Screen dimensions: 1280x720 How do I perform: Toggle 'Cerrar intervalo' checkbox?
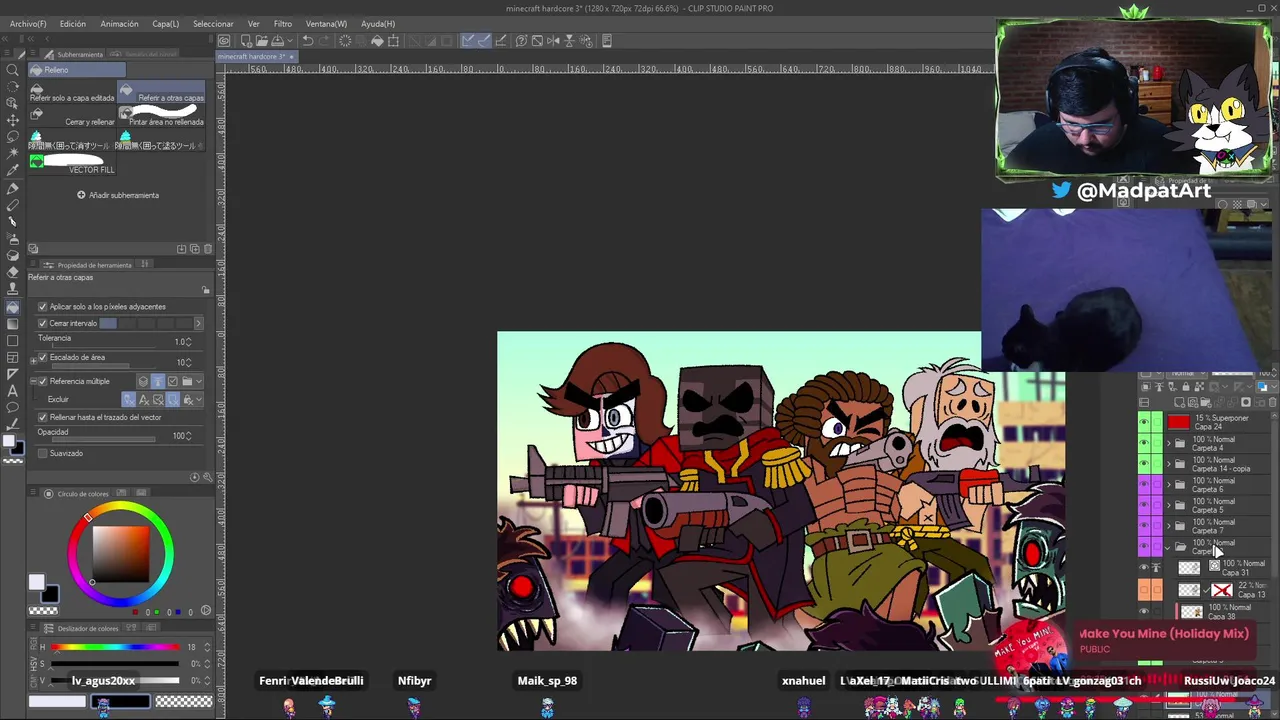pyautogui.click(x=43, y=323)
